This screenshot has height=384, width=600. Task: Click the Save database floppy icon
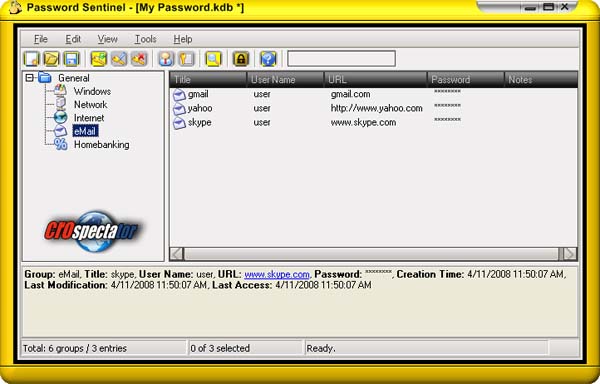71,59
